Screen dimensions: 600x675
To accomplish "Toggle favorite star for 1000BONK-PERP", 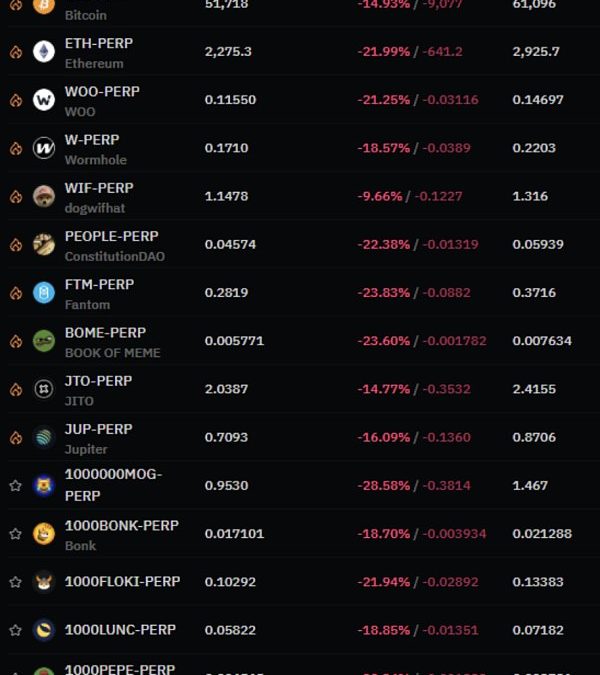I will click(x=15, y=534).
